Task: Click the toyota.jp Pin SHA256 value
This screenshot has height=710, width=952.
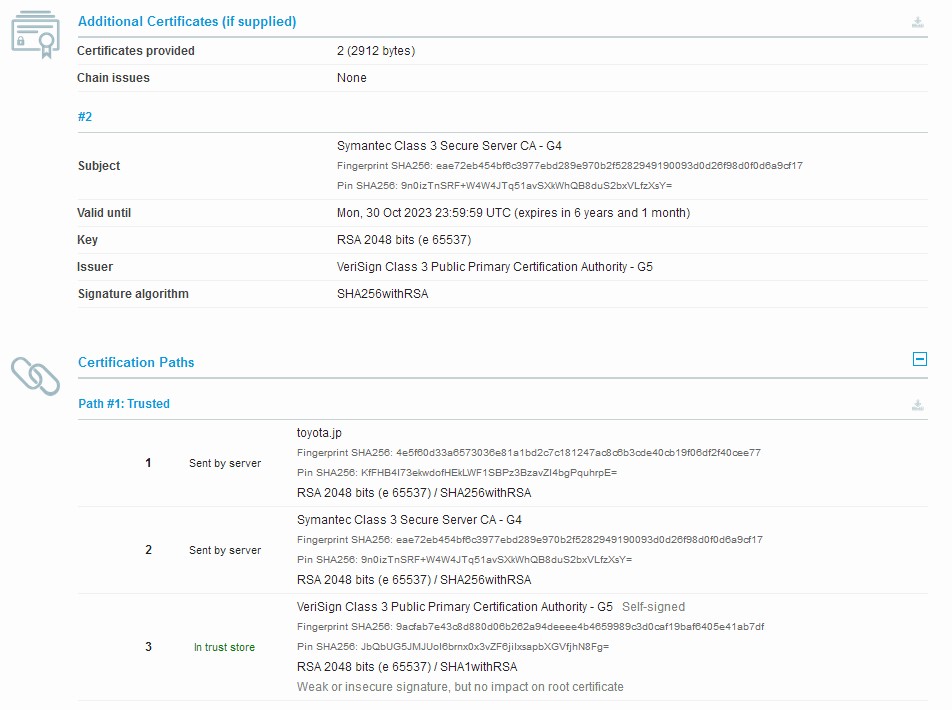Action: pyautogui.click(x=457, y=473)
